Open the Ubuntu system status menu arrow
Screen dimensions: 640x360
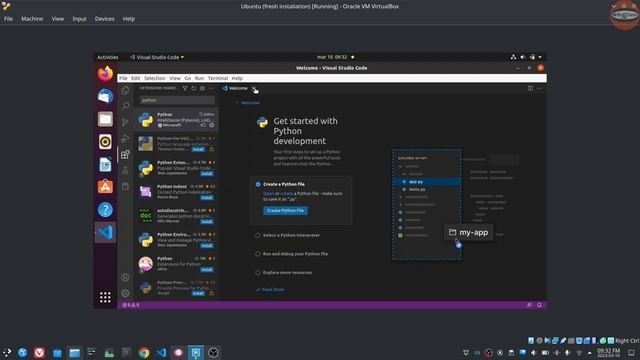point(540,57)
